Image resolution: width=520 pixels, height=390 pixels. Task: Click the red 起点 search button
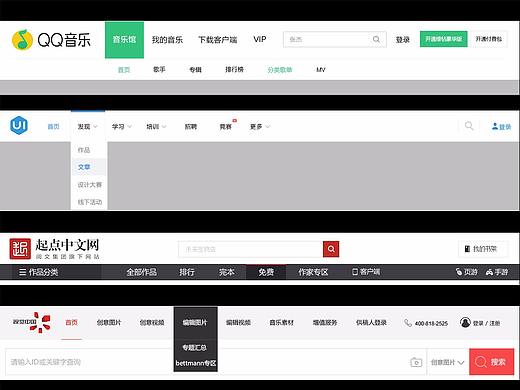click(x=331, y=249)
